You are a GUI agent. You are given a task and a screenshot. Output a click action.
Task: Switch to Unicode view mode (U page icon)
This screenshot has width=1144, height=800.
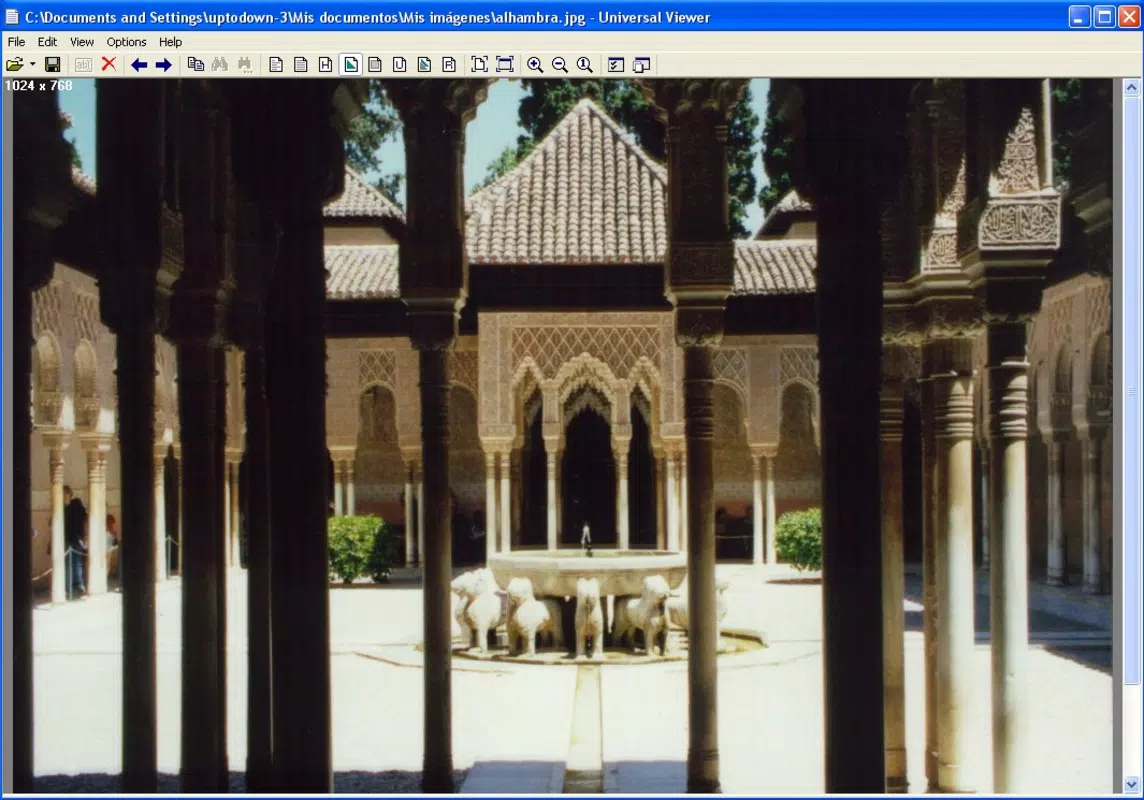coord(399,65)
